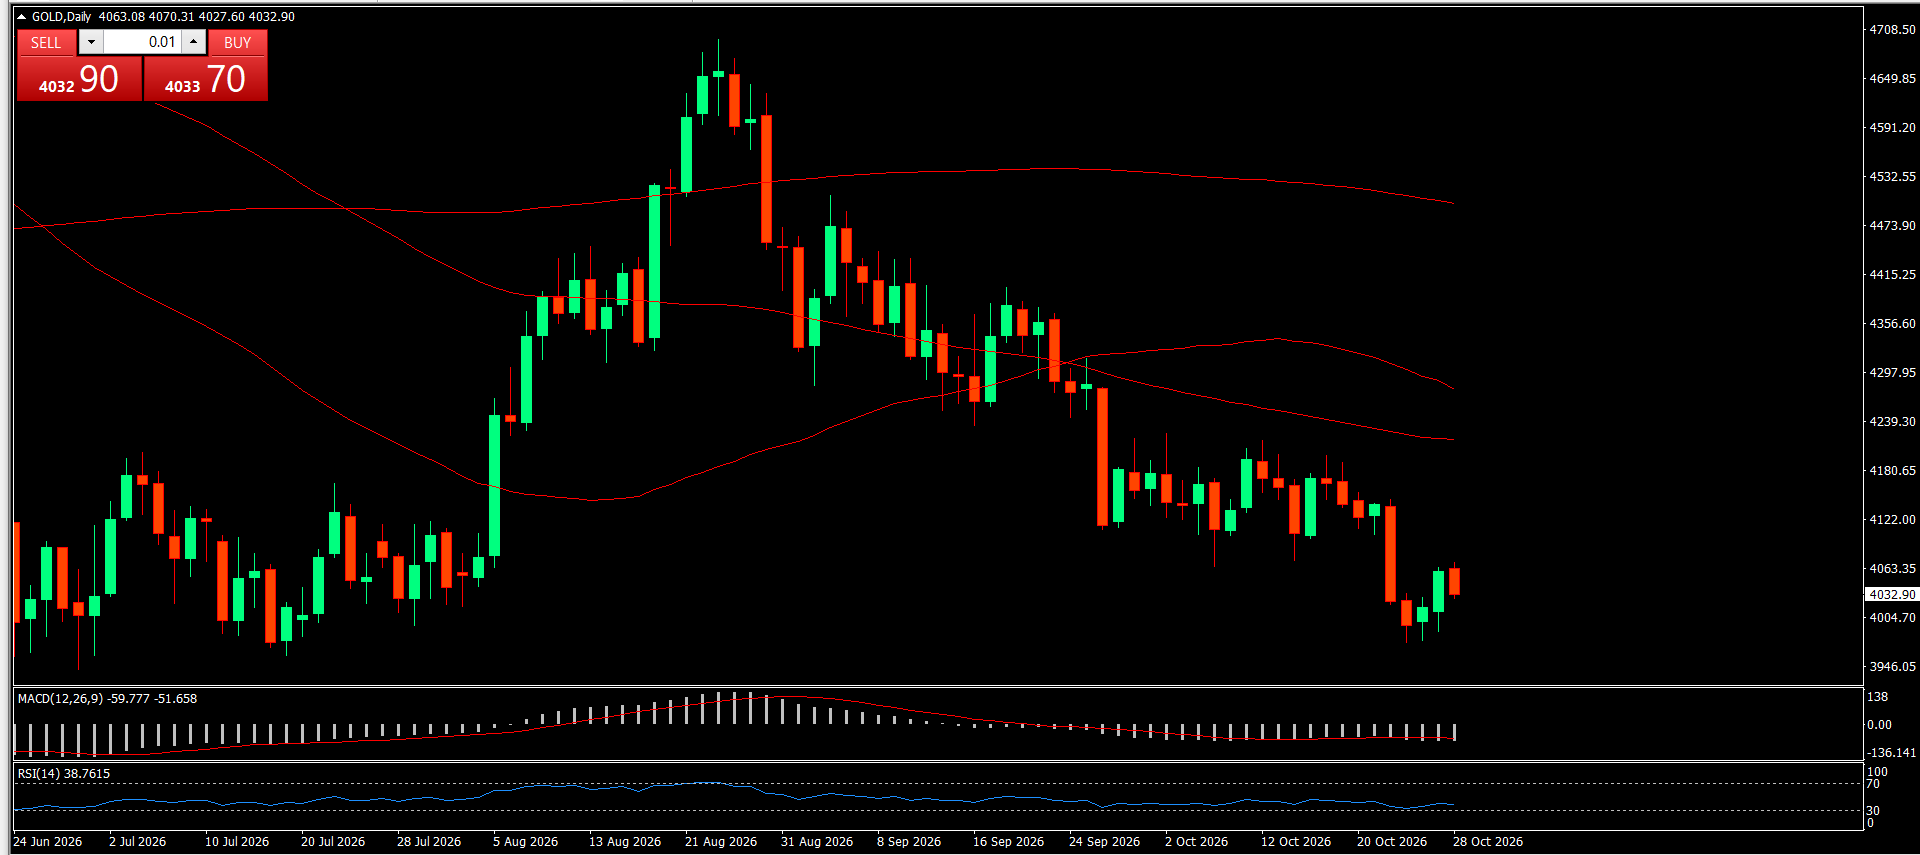Click the 4033 70 buy price tile
This screenshot has height=855, width=1920.
(x=206, y=79)
